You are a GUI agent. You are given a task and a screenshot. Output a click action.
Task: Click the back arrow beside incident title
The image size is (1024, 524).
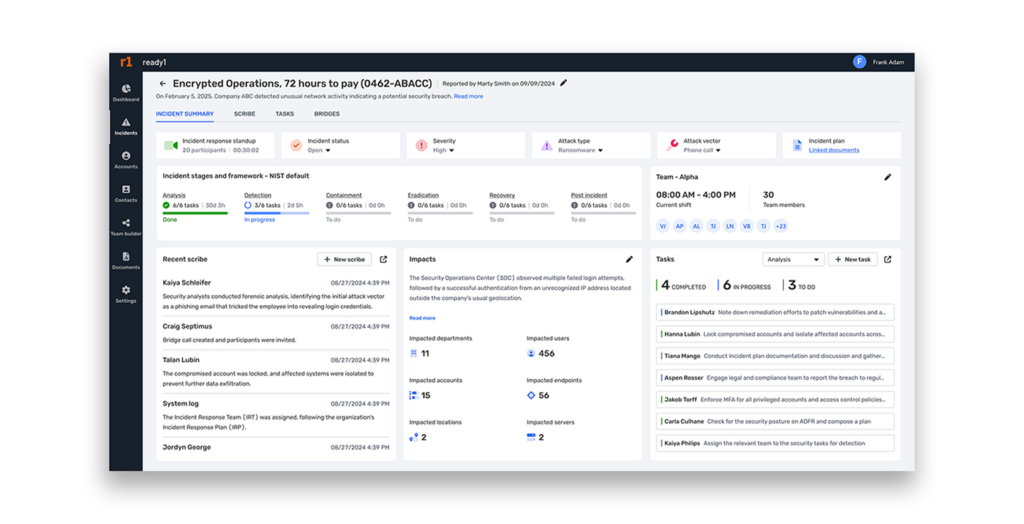coord(163,84)
